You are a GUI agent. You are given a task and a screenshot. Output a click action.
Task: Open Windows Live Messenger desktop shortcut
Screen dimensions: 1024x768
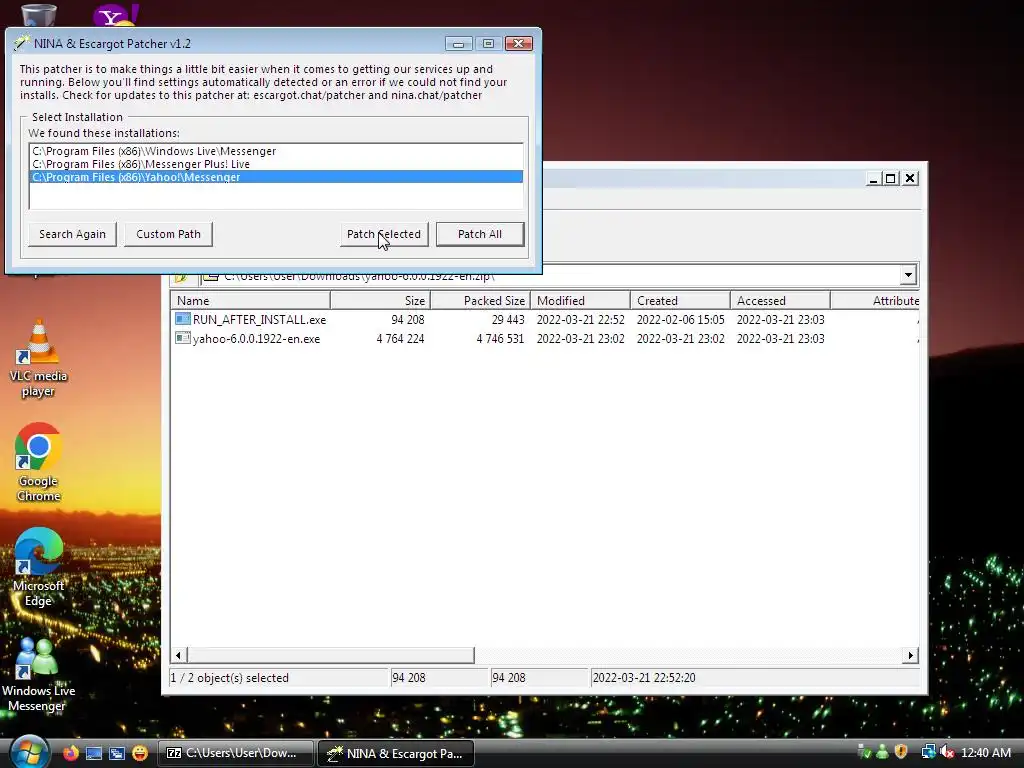click(x=38, y=674)
